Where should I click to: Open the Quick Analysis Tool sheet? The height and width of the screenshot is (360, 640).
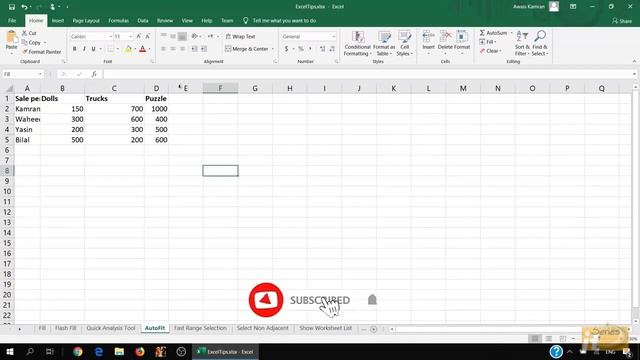pyautogui.click(x=111, y=328)
